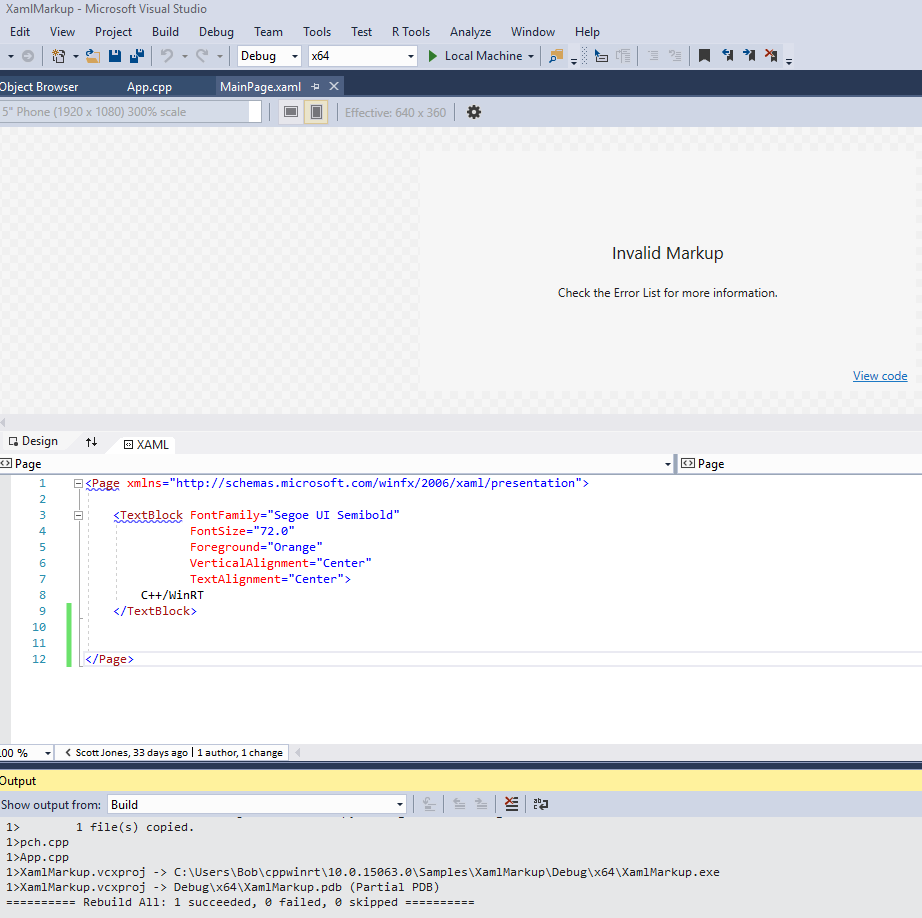The height and width of the screenshot is (918, 922).
Task: Collapse the TextBlock code region
Action: point(78,515)
